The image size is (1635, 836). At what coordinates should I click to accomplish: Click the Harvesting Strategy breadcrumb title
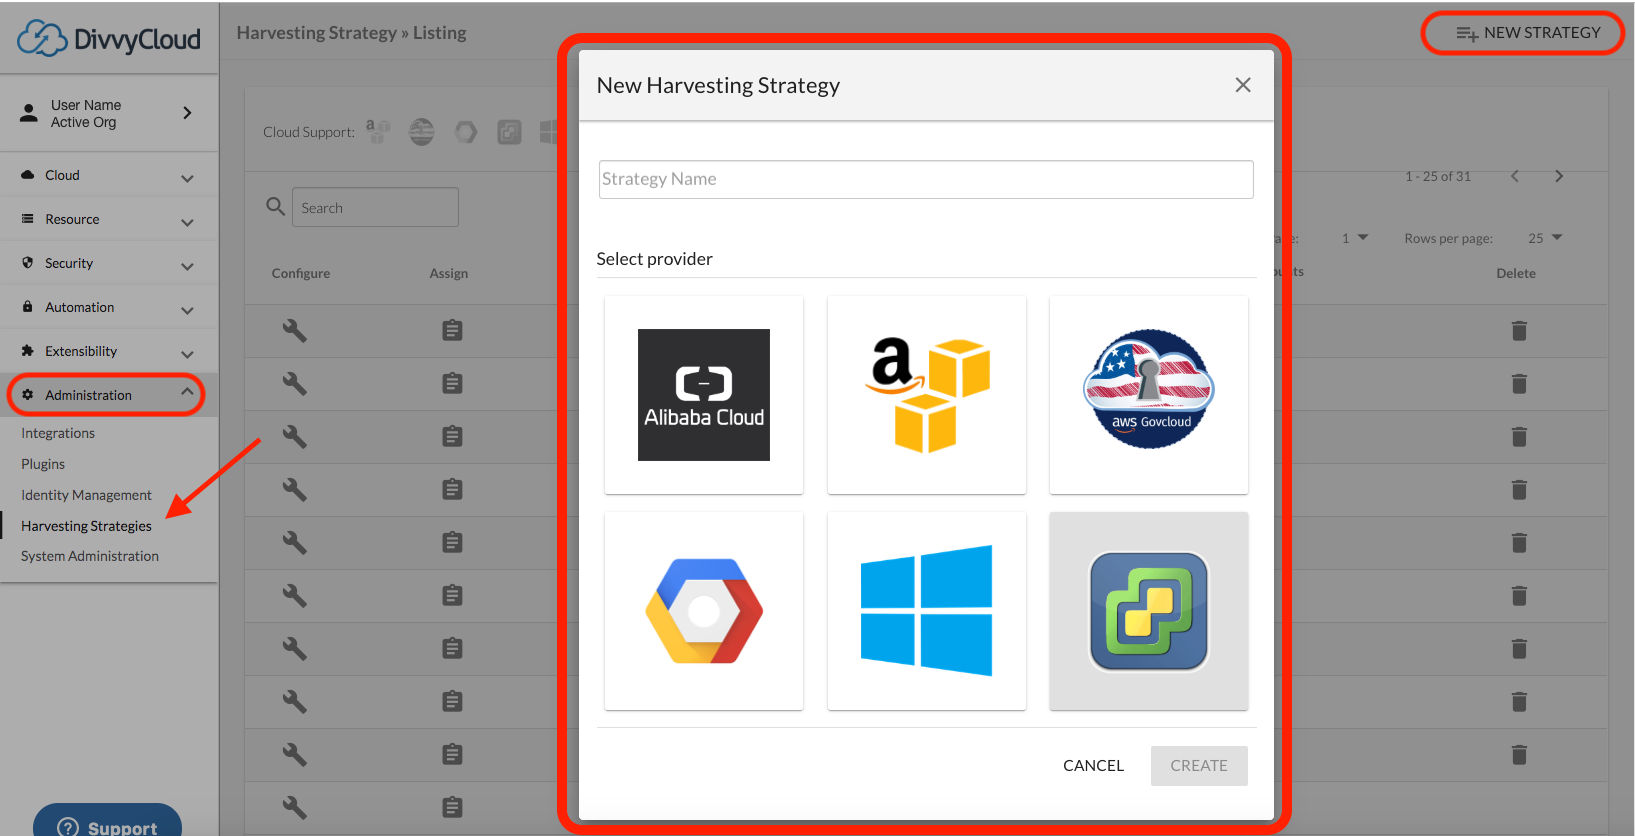pyautogui.click(x=317, y=33)
